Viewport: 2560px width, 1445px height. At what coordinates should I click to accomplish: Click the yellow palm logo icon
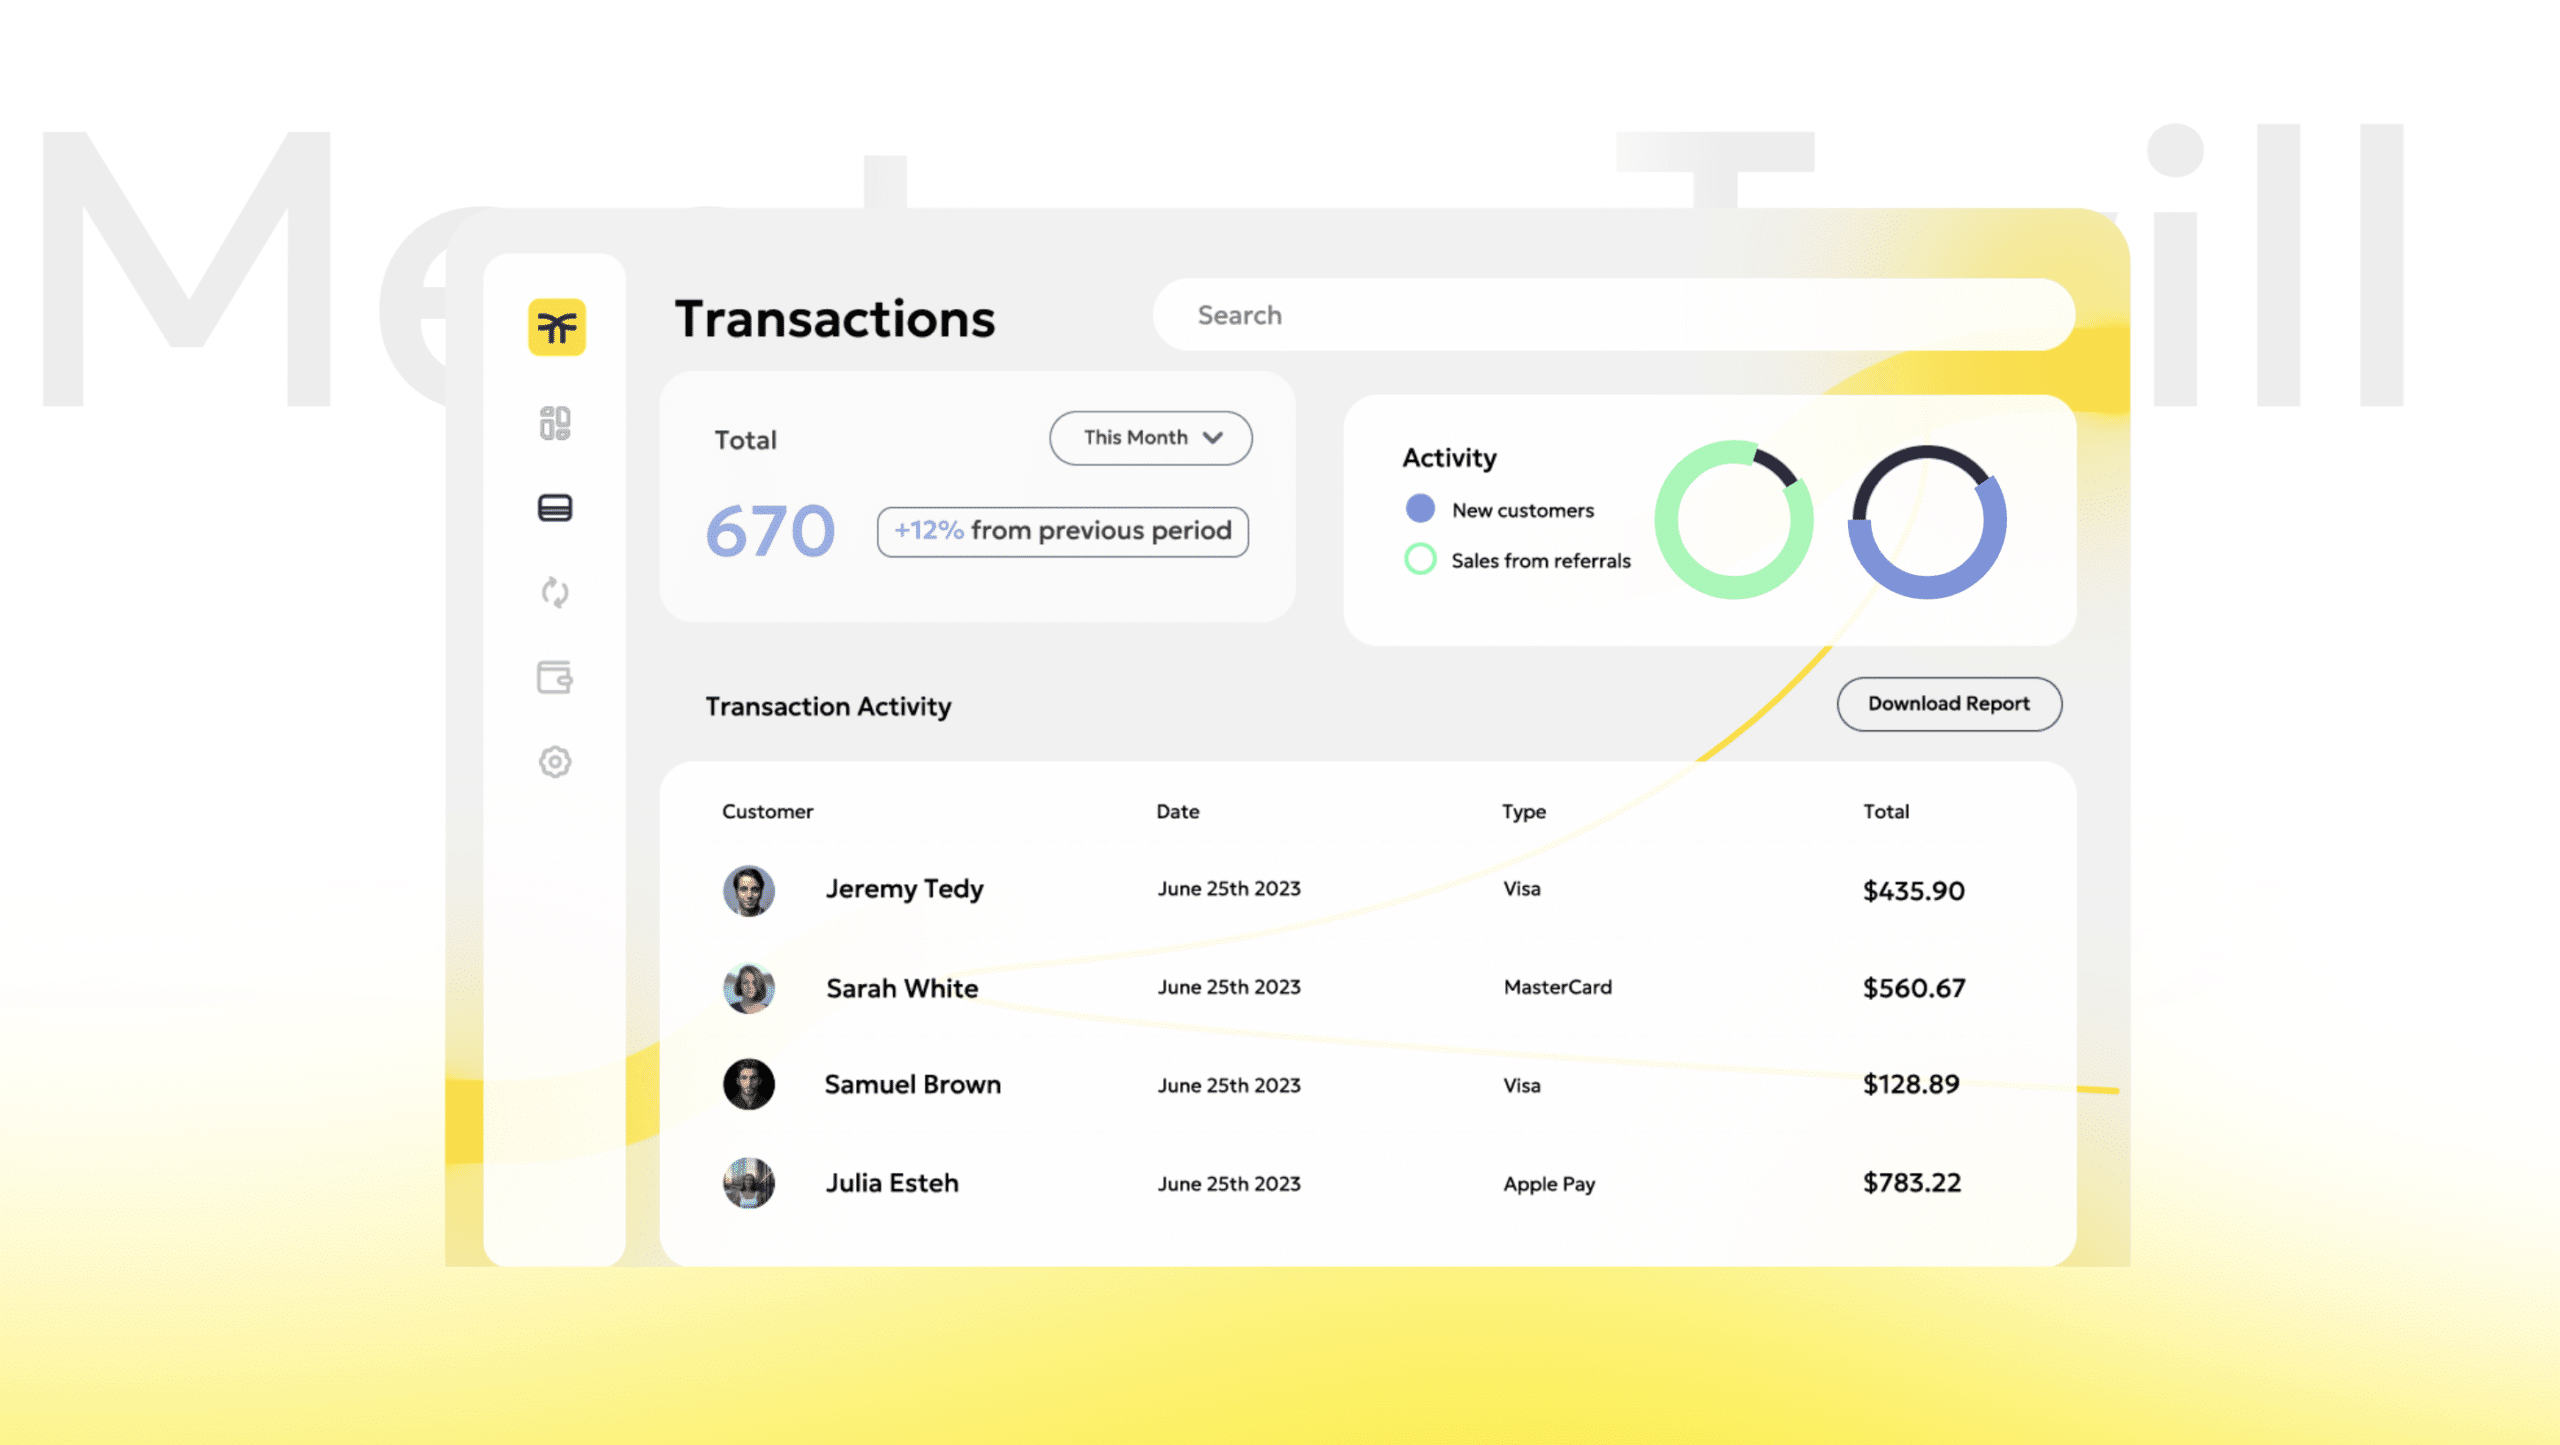pyautogui.click(x=557, y=327)
